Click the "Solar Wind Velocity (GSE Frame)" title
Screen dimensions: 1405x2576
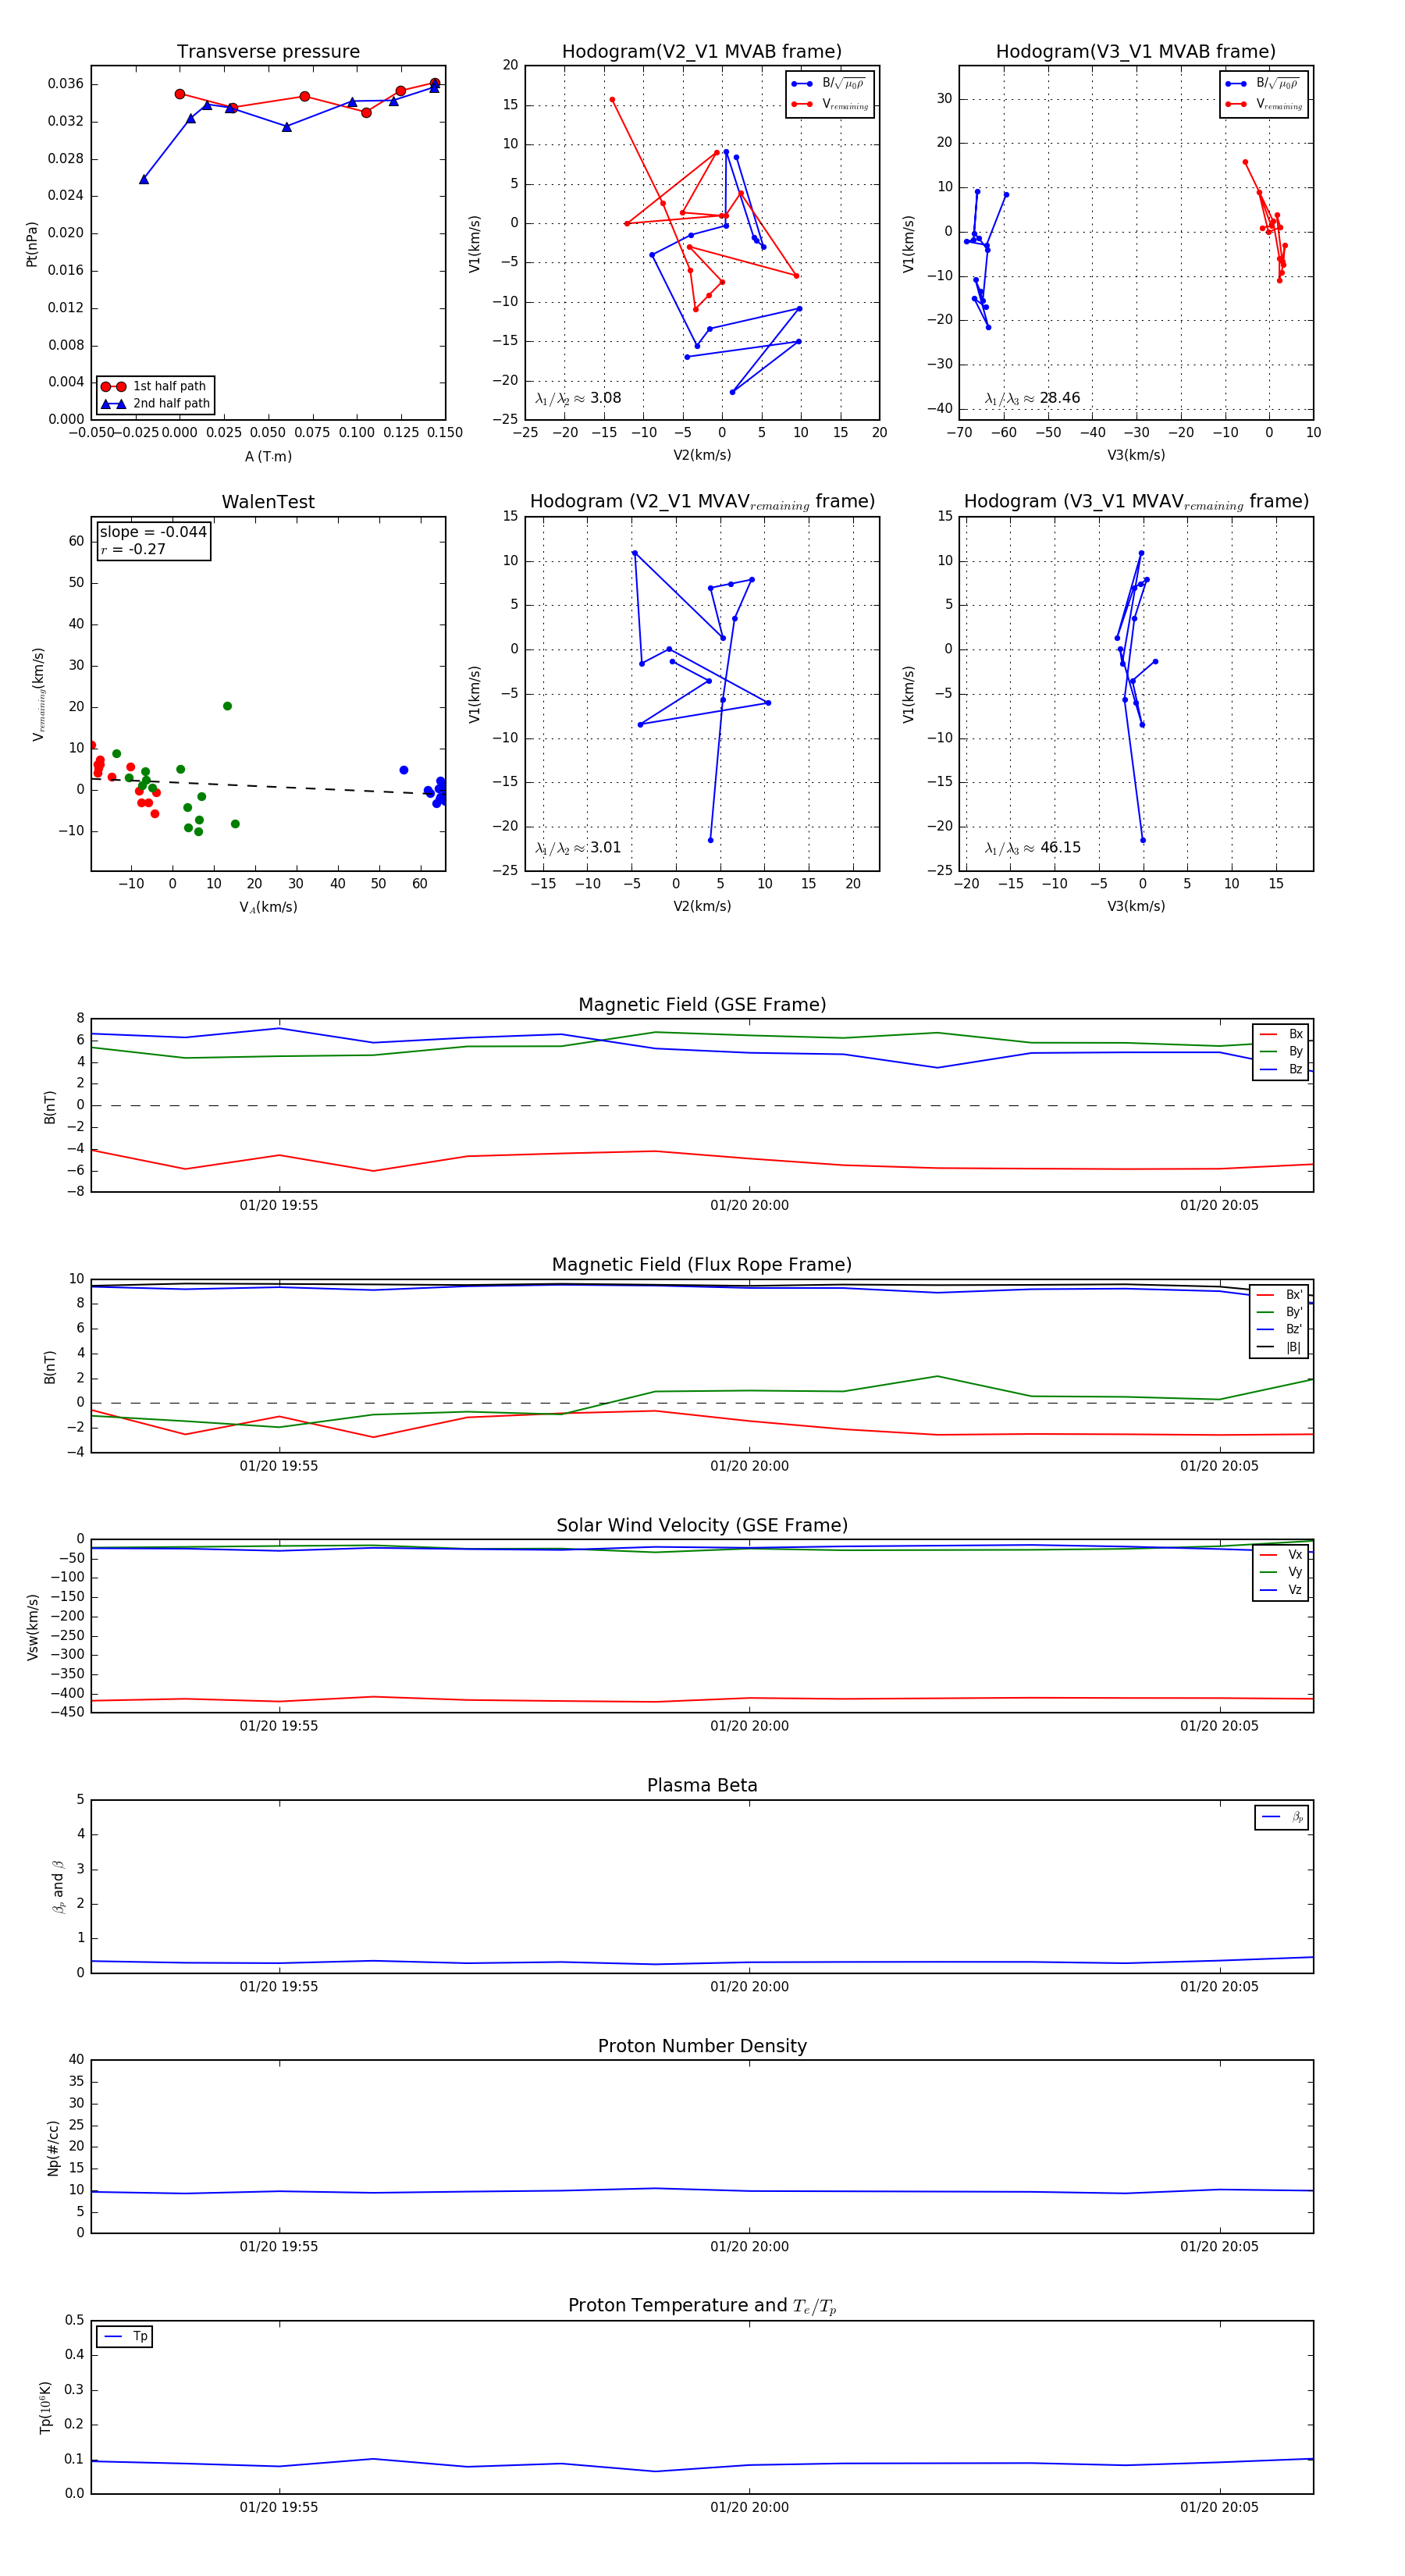(702, 1525)
